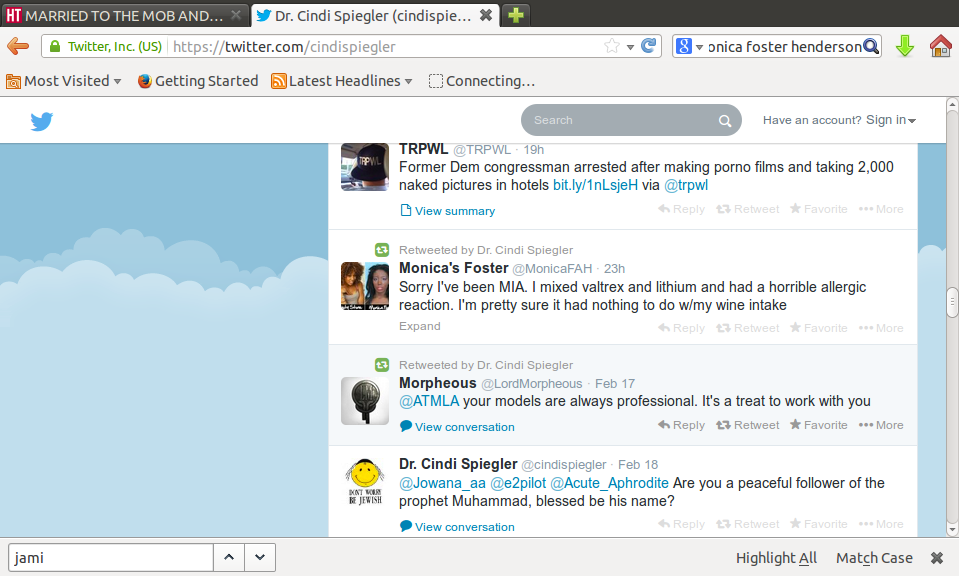Favorite Monica's Foster tweet
The image size is (959, 576).
pos(818,328)
